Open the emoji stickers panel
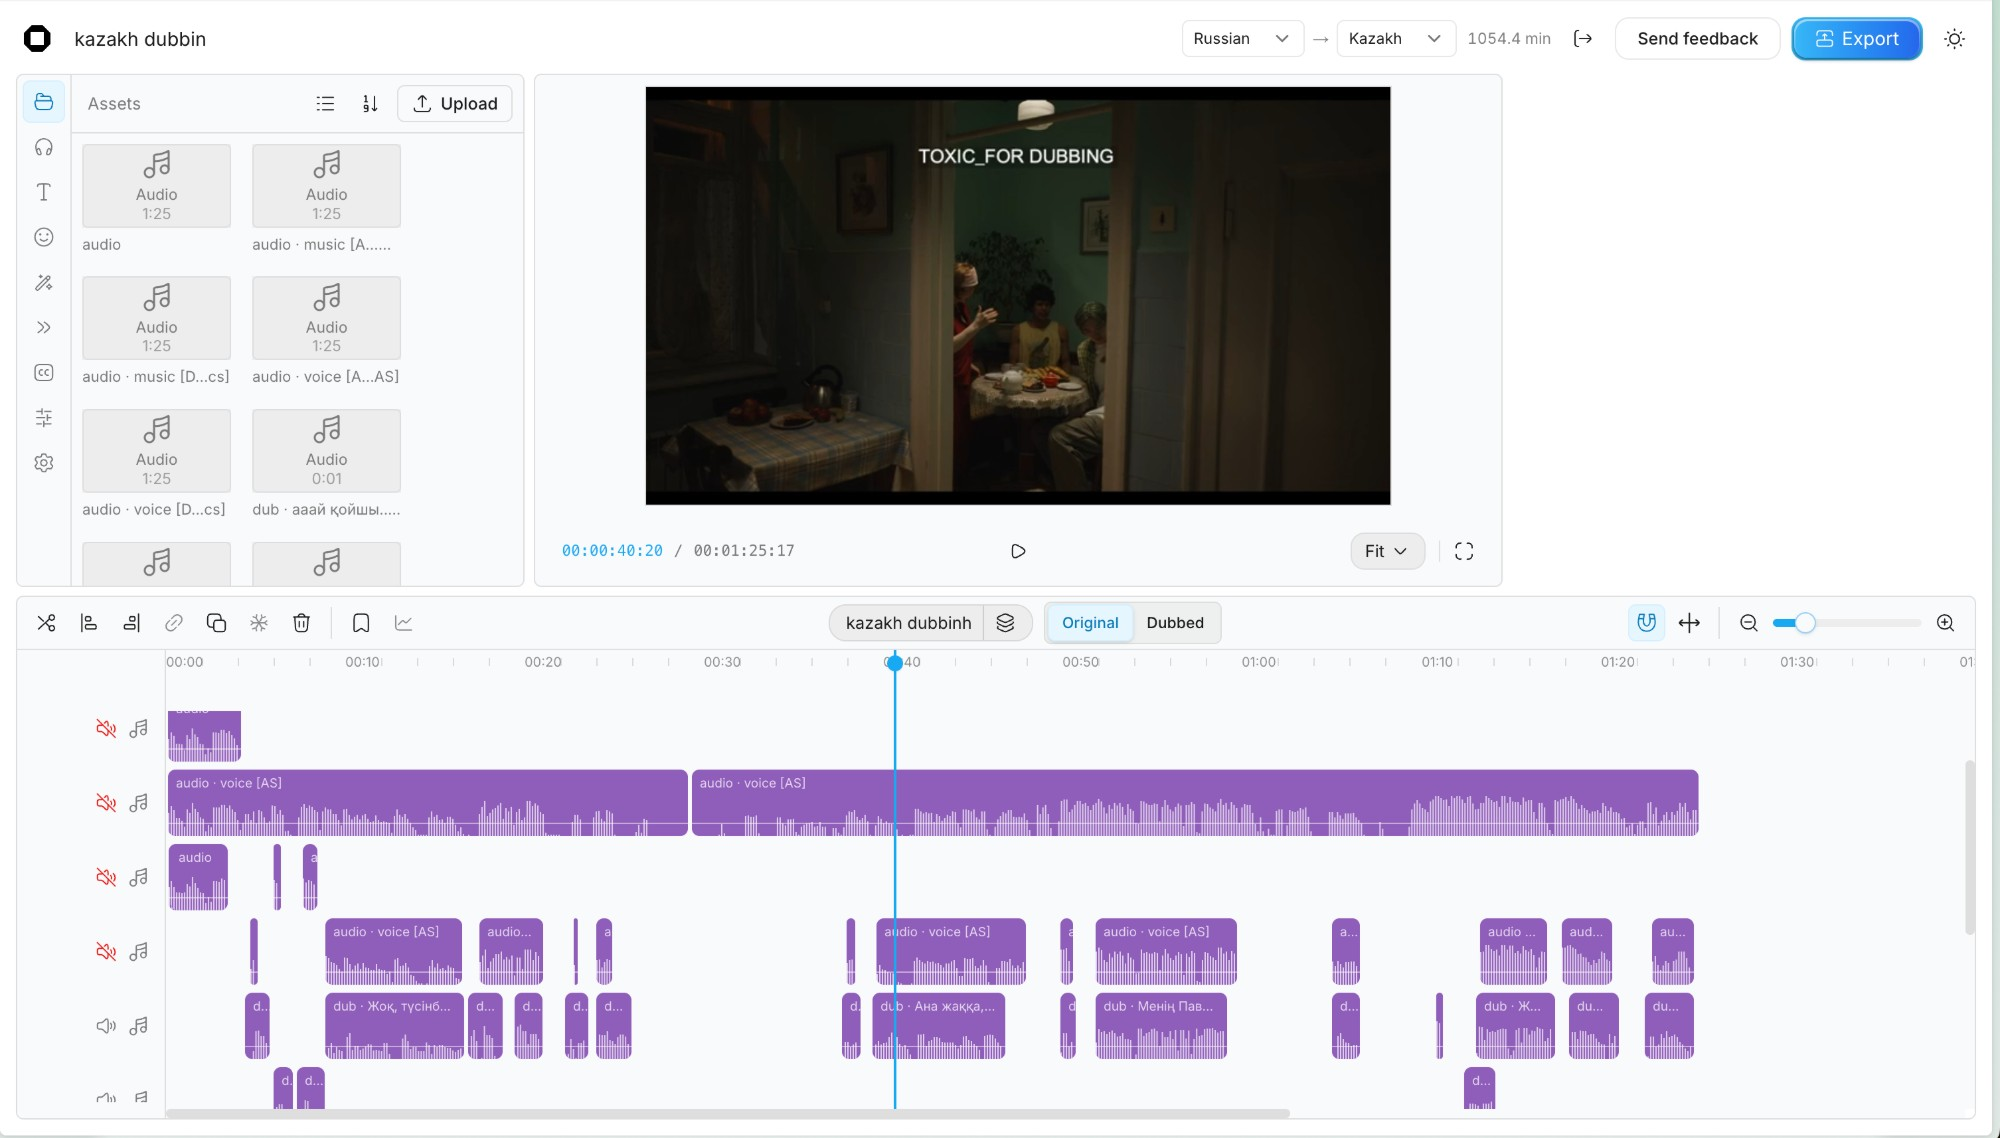This screenshot has width=2000, height=1138. point(43,237)
